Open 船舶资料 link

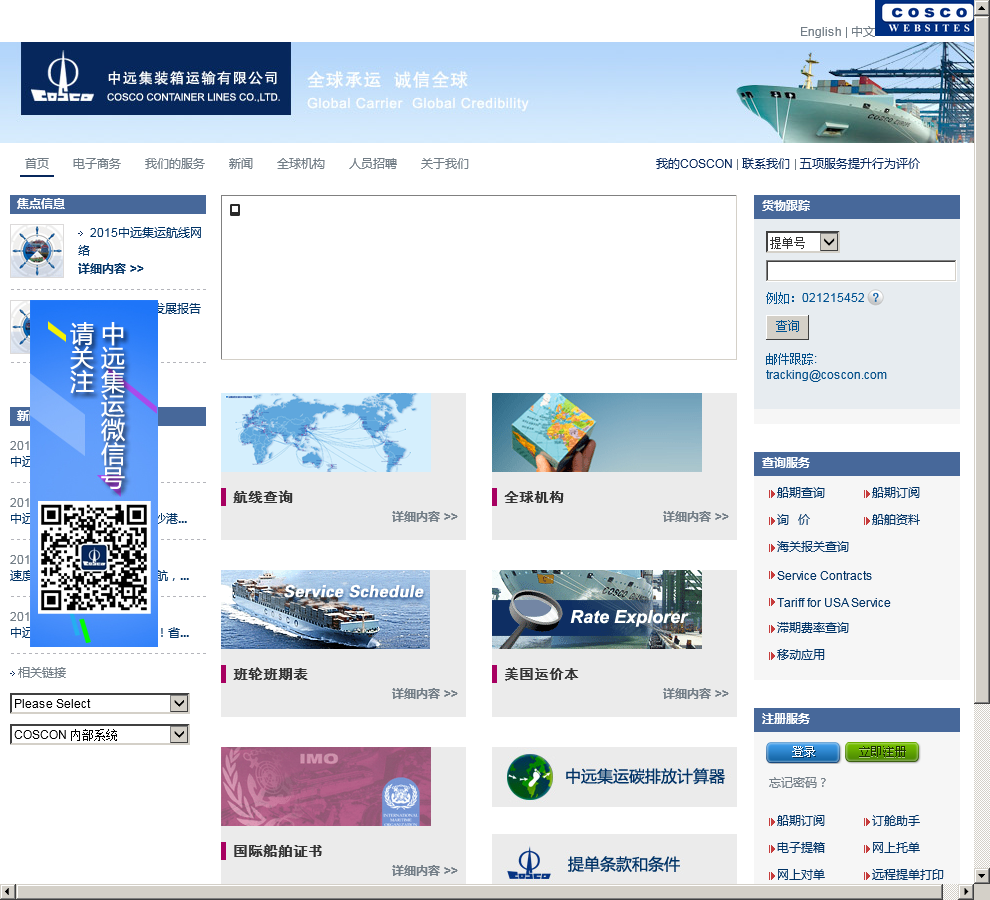tap(895, 520)
